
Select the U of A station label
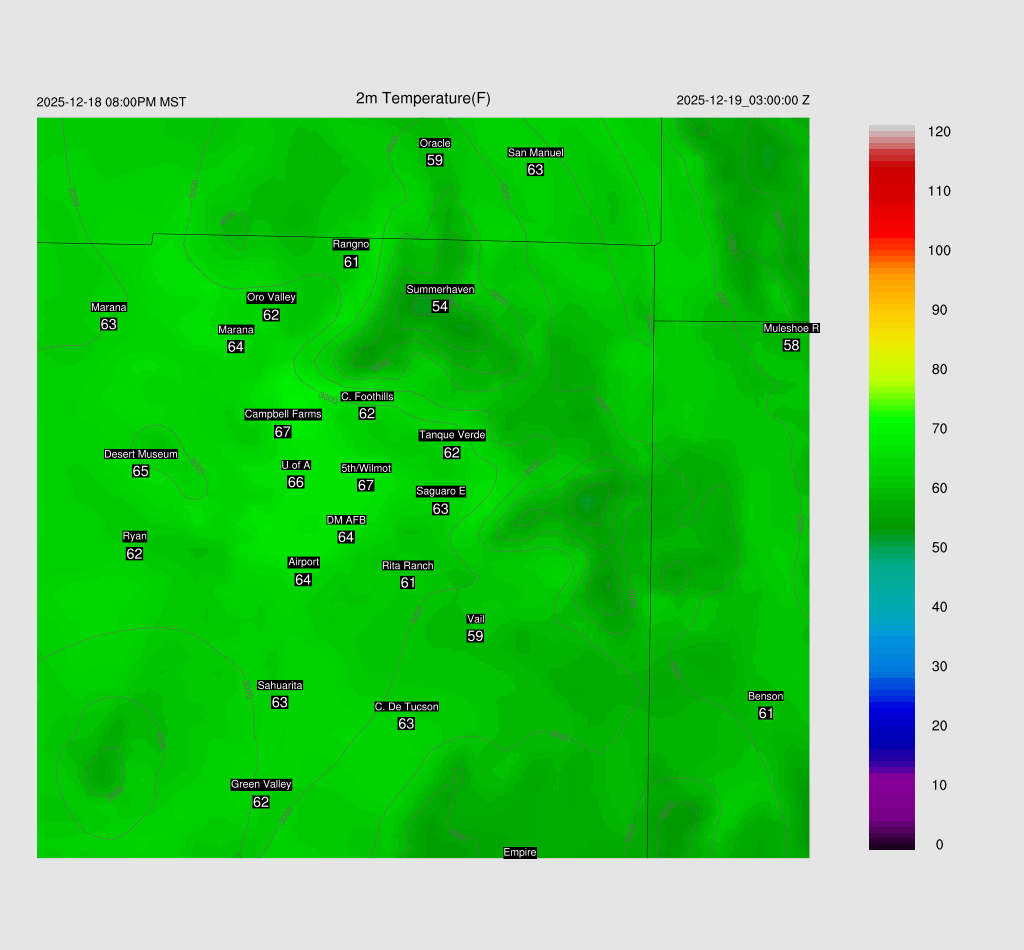[x=296, y=465]
